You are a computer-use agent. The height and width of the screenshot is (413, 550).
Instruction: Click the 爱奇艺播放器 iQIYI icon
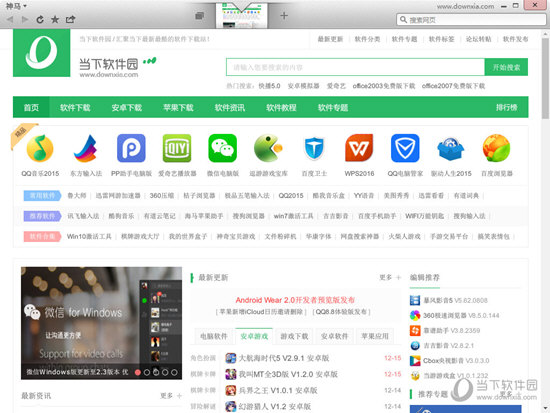click(177, 148)
